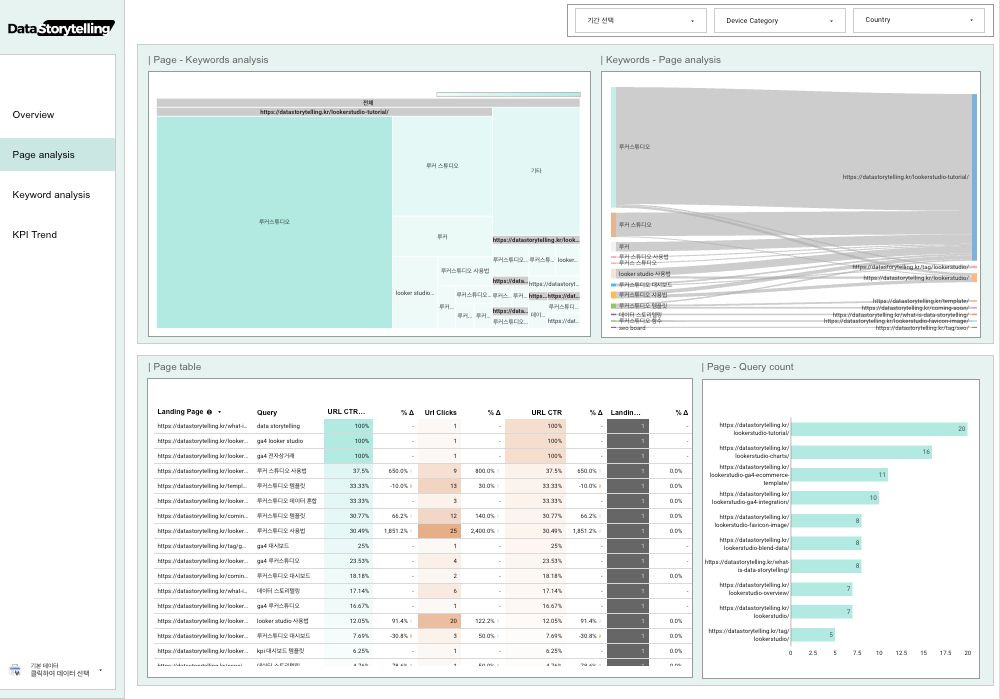The height and width of the screenshot is (699, 1000).
Task: Click the 1,851.2% teal CTR change value
Action: (395, 531)
